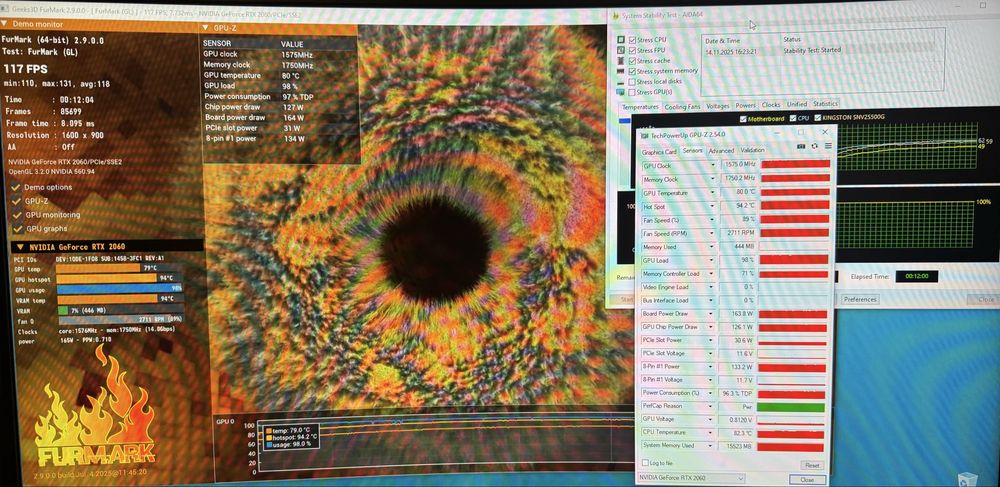Click the AIDA64 Elapsed Time 00:12:00 field

[916, 277]
